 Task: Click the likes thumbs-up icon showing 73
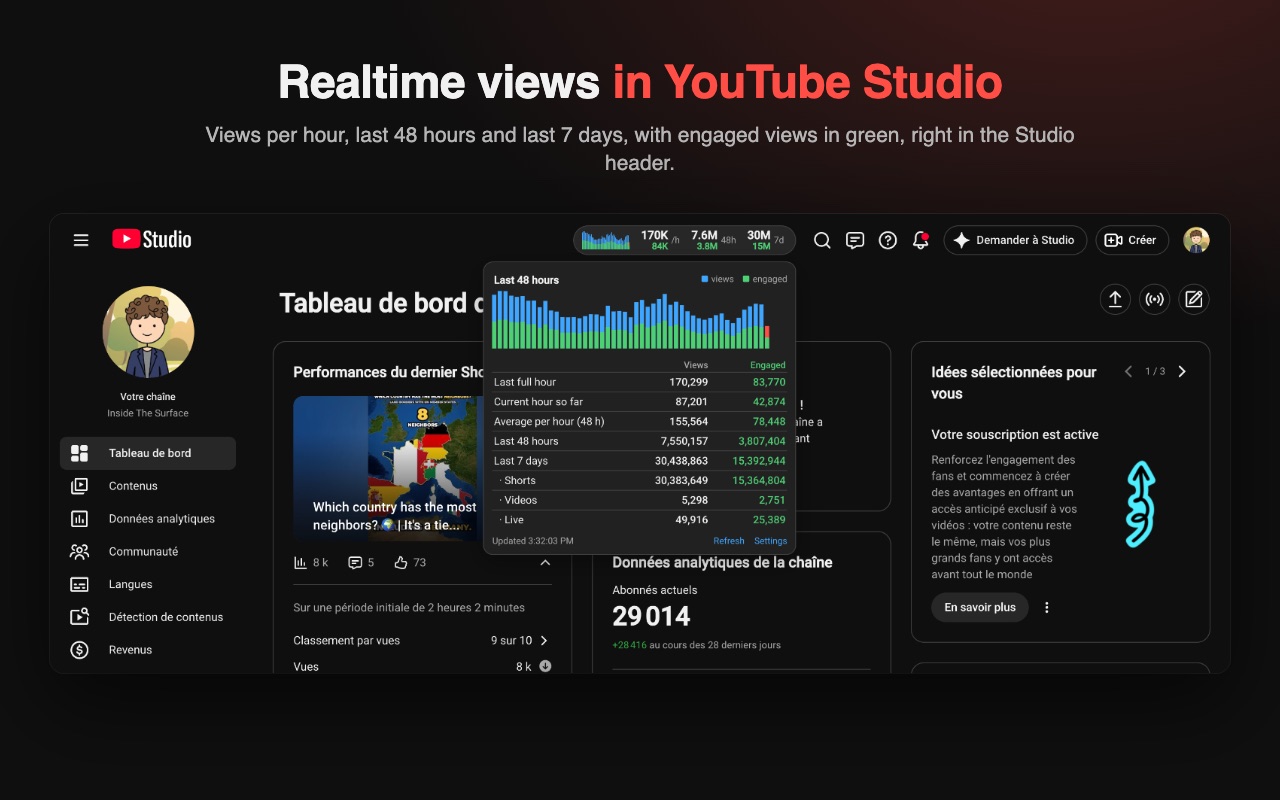click(x=401, y=563)
